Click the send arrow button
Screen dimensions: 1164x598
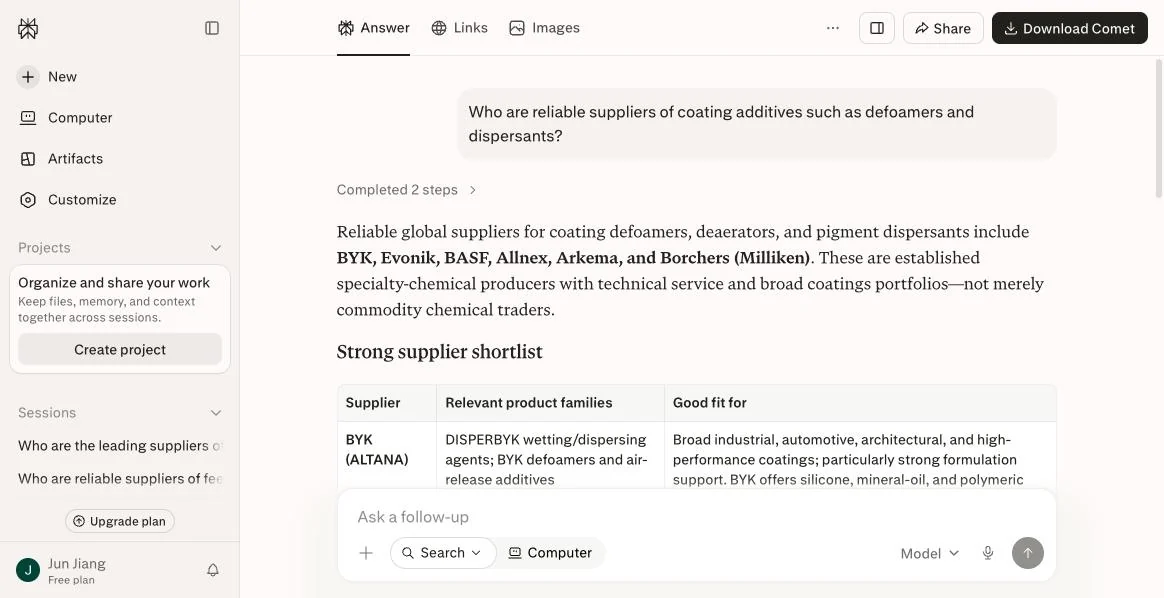[x=1028, y=553]
